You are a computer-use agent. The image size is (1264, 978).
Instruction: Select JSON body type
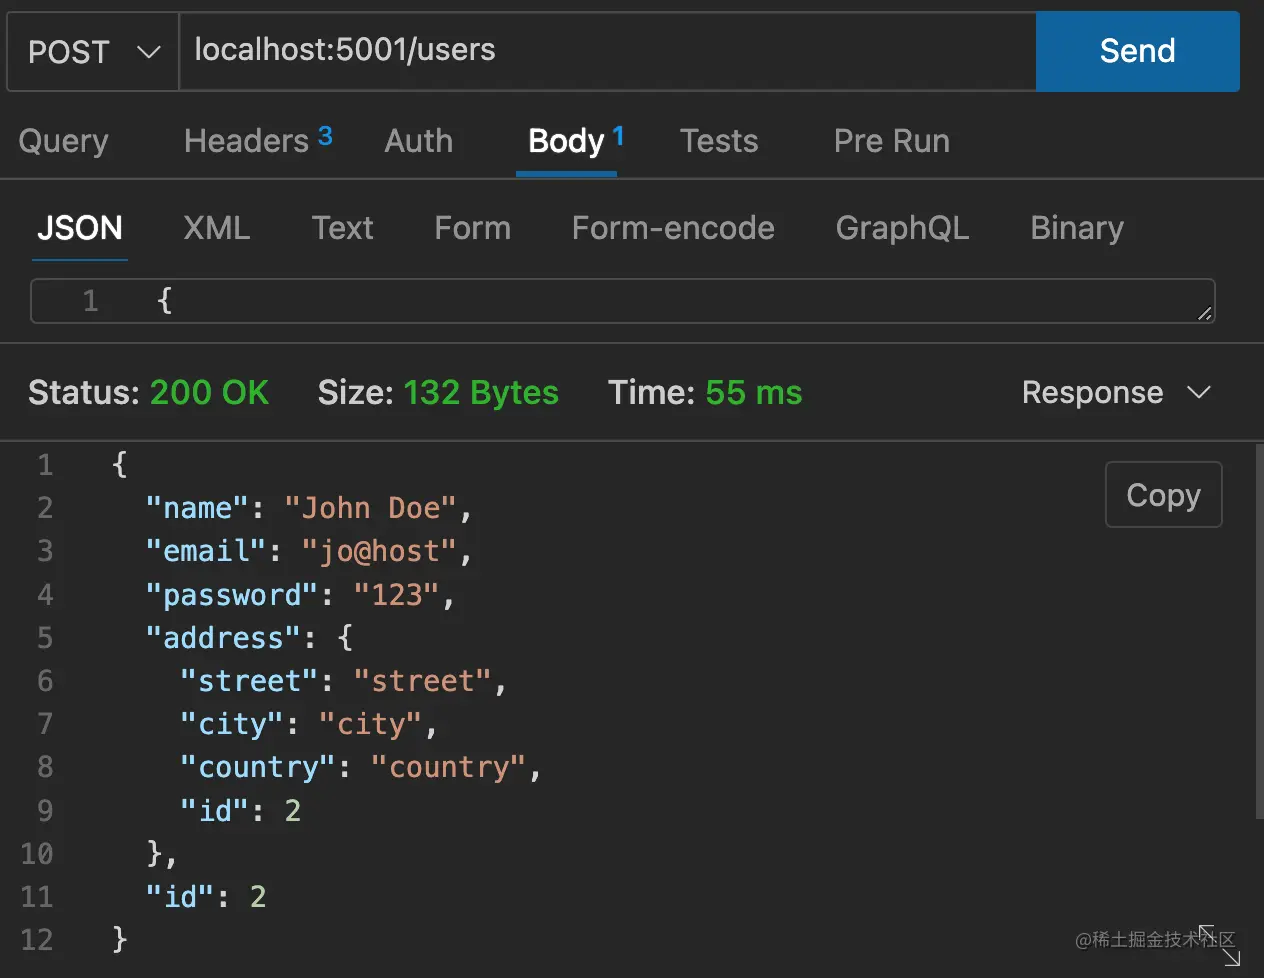click(x=80, y=228)
